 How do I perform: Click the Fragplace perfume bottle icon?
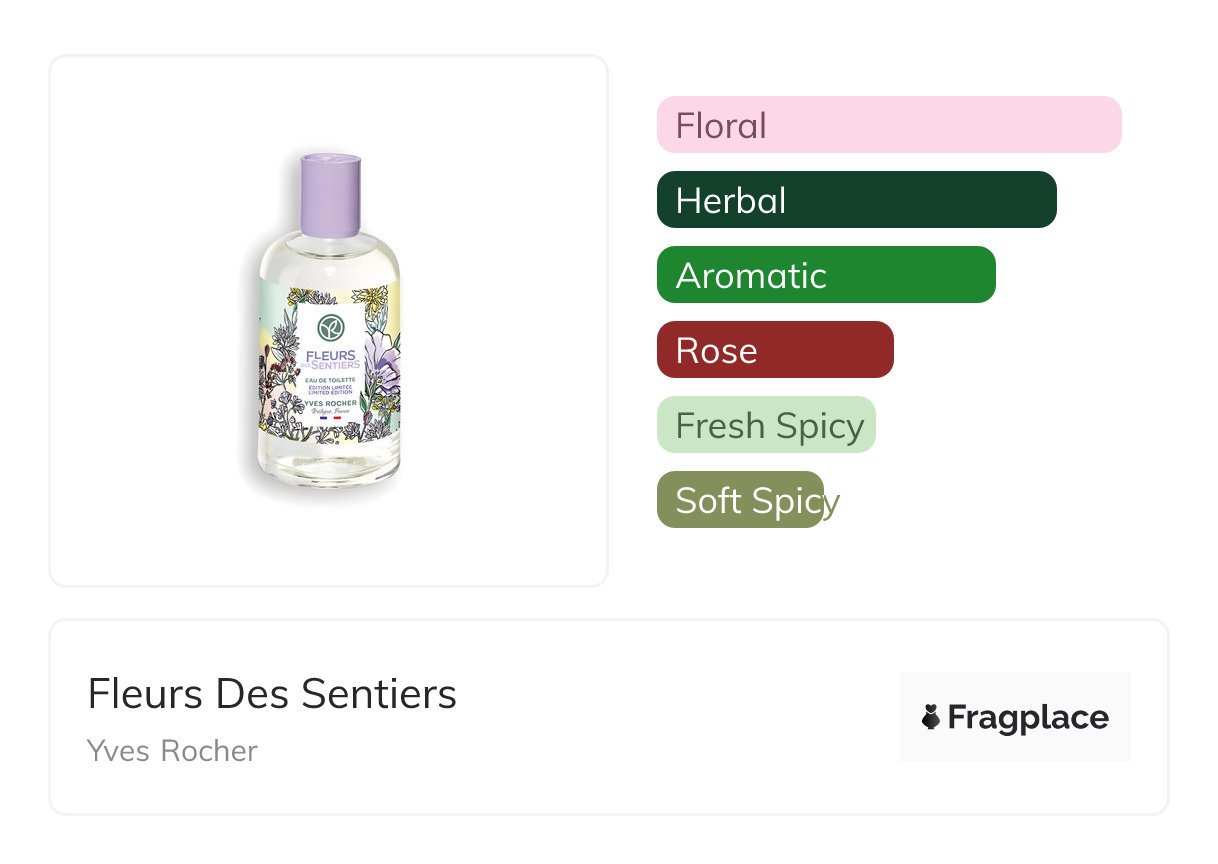click(x=931, y=717)
